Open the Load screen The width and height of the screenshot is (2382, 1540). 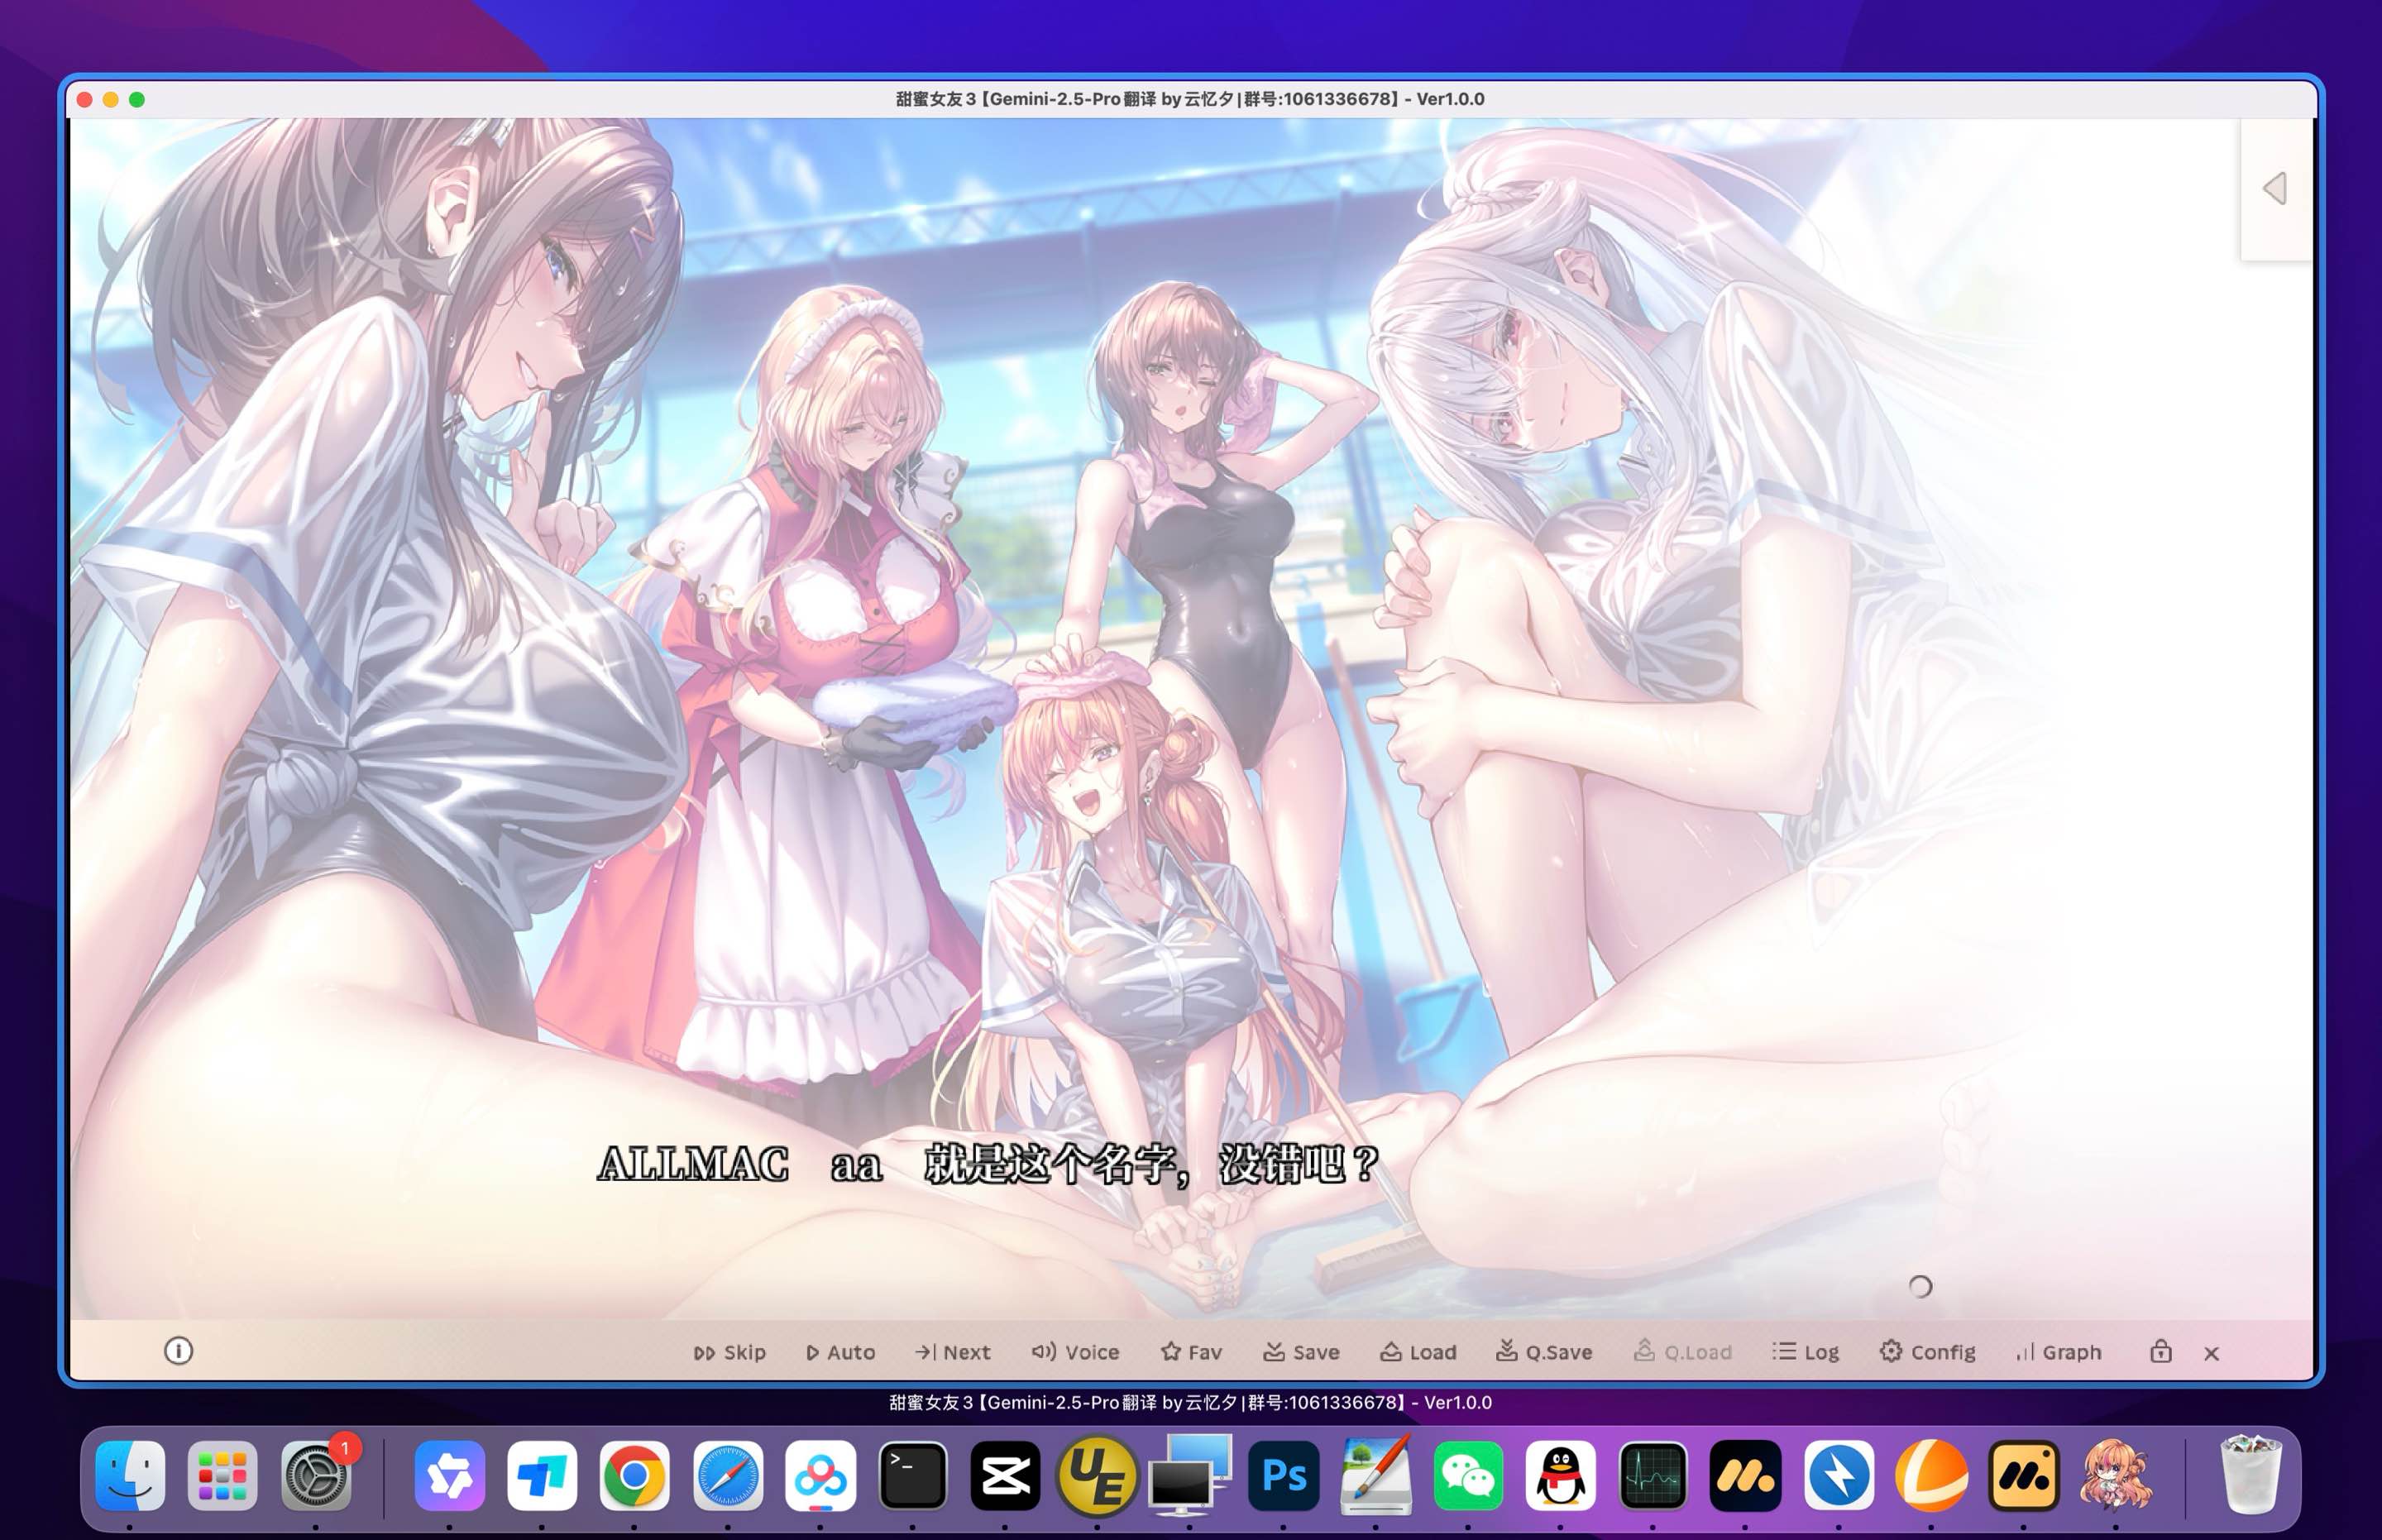(1418, 1352)
